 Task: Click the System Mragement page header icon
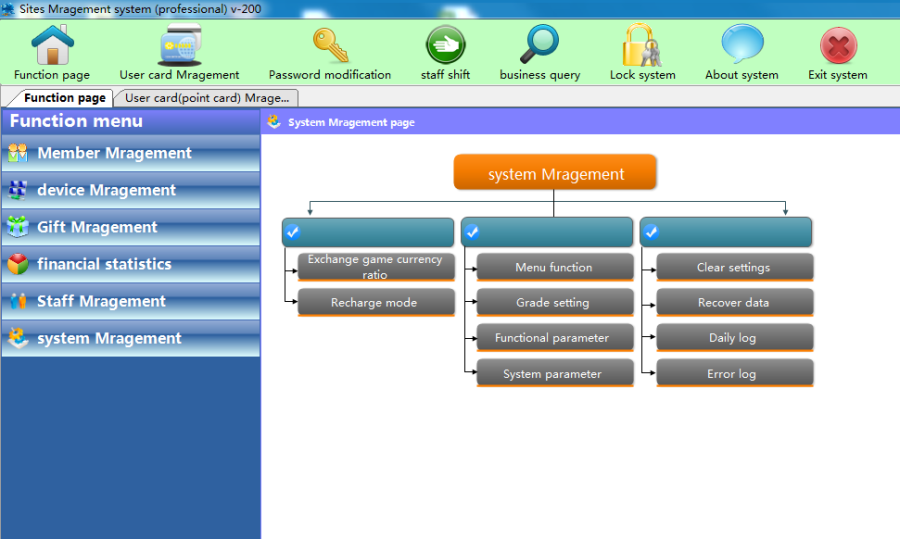tap(274, 122)
